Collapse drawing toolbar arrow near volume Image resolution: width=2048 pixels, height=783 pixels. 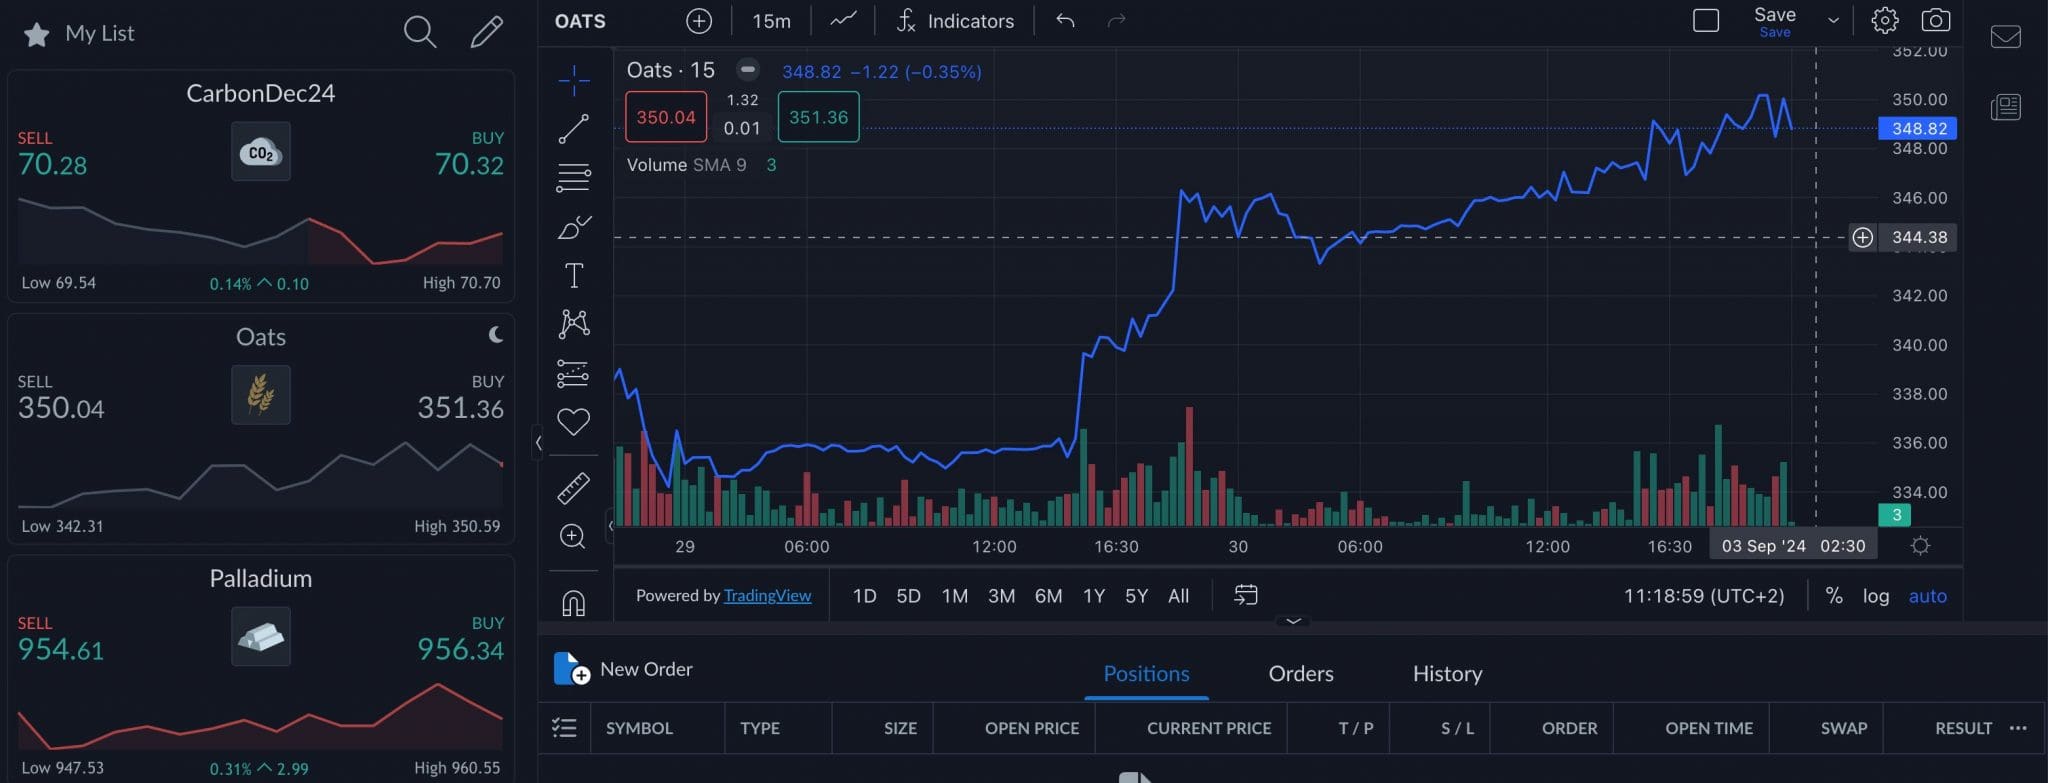[x=610, y=525]
